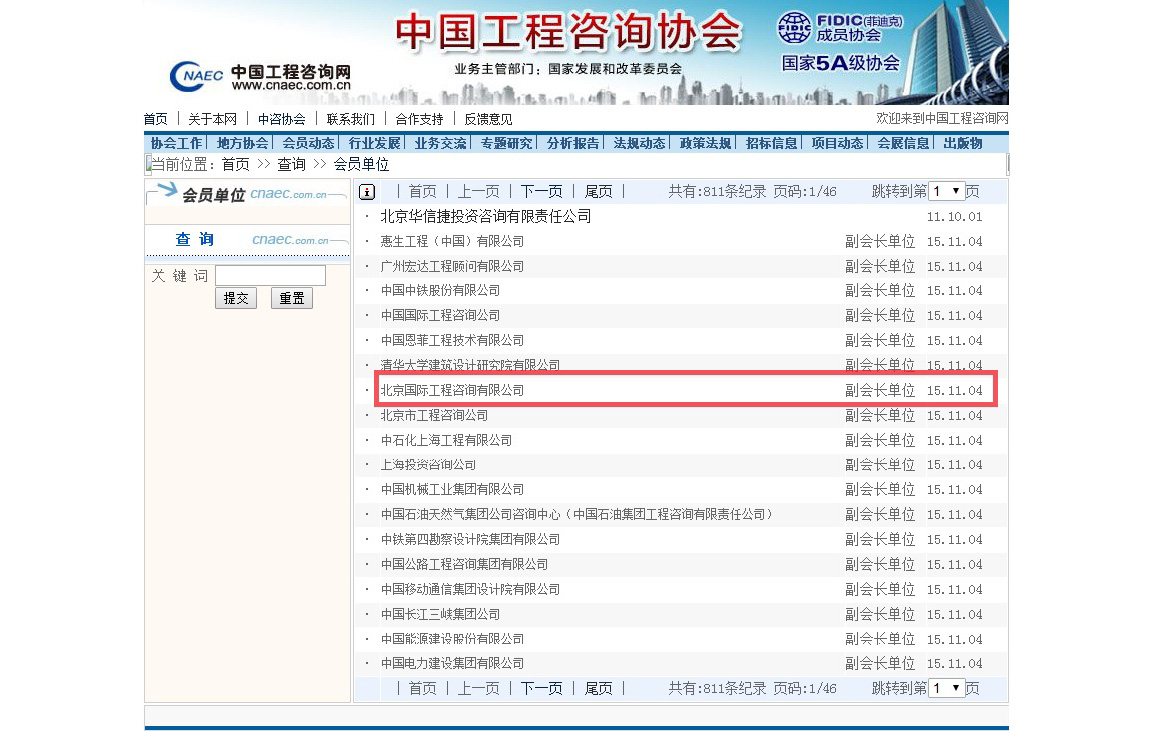Click the FIDIC globe logo
Viewport: 1153px width, 731px height.
794,28
